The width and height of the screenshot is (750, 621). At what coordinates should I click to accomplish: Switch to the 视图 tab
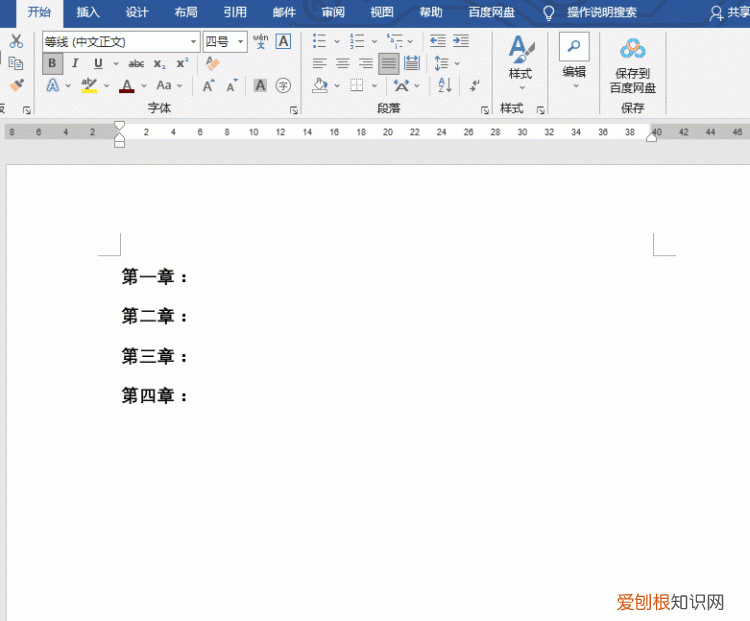click(x=382, y=12)
